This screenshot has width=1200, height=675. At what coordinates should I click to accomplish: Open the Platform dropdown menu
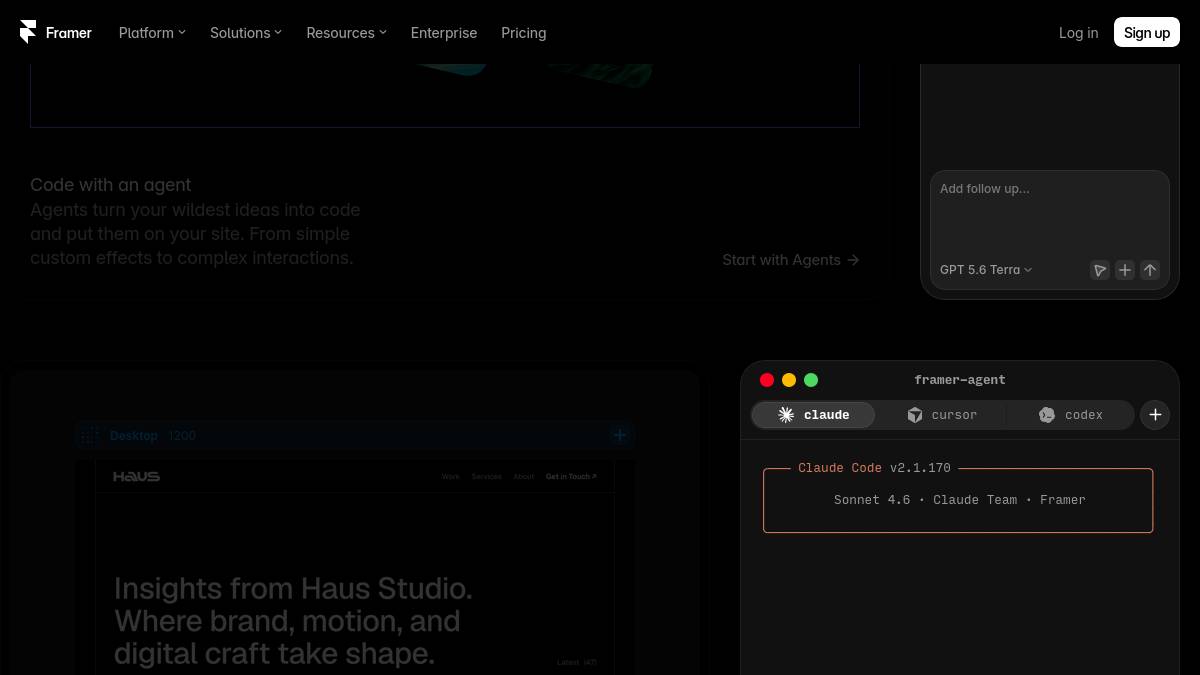point(152,33)
